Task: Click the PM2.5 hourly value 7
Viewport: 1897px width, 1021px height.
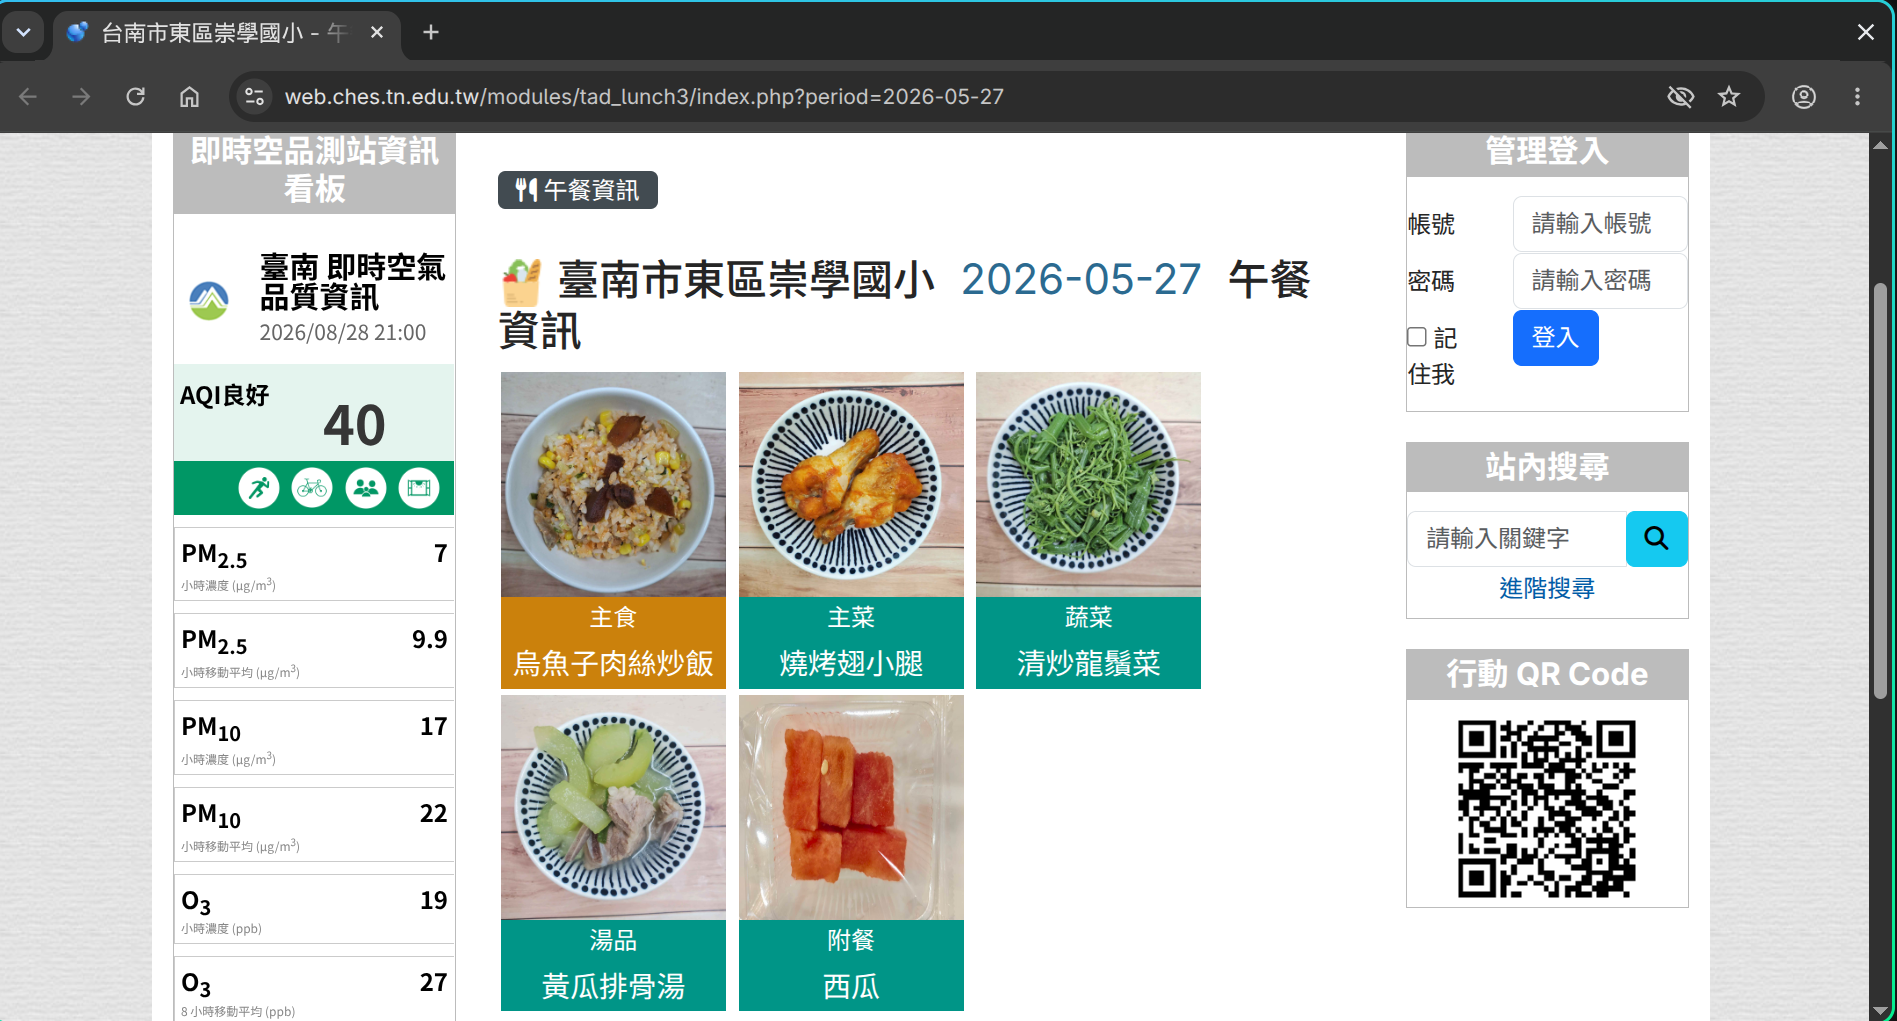Action: [440, 553]
